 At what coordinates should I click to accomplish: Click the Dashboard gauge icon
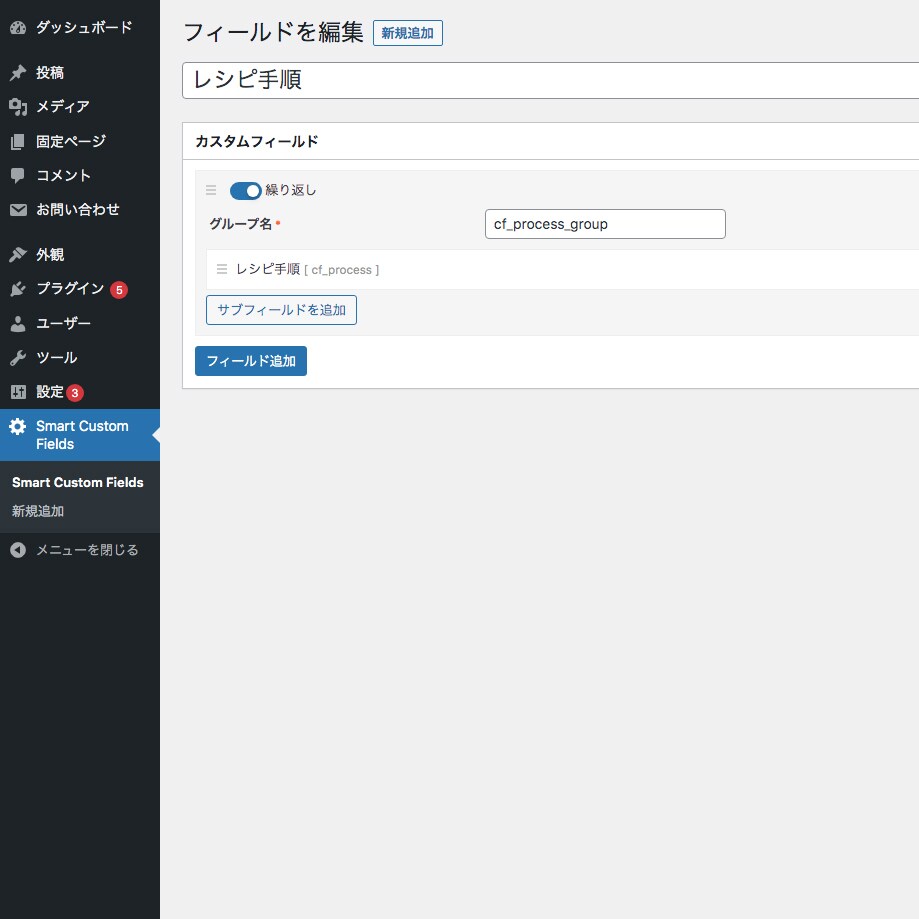18,28
